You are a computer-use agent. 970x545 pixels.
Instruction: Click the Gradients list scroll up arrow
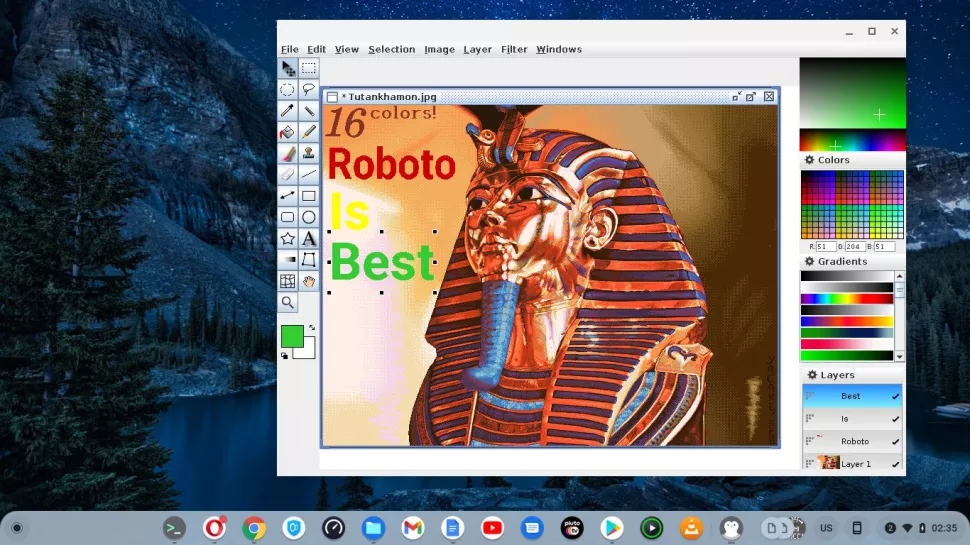coord(899,276)
